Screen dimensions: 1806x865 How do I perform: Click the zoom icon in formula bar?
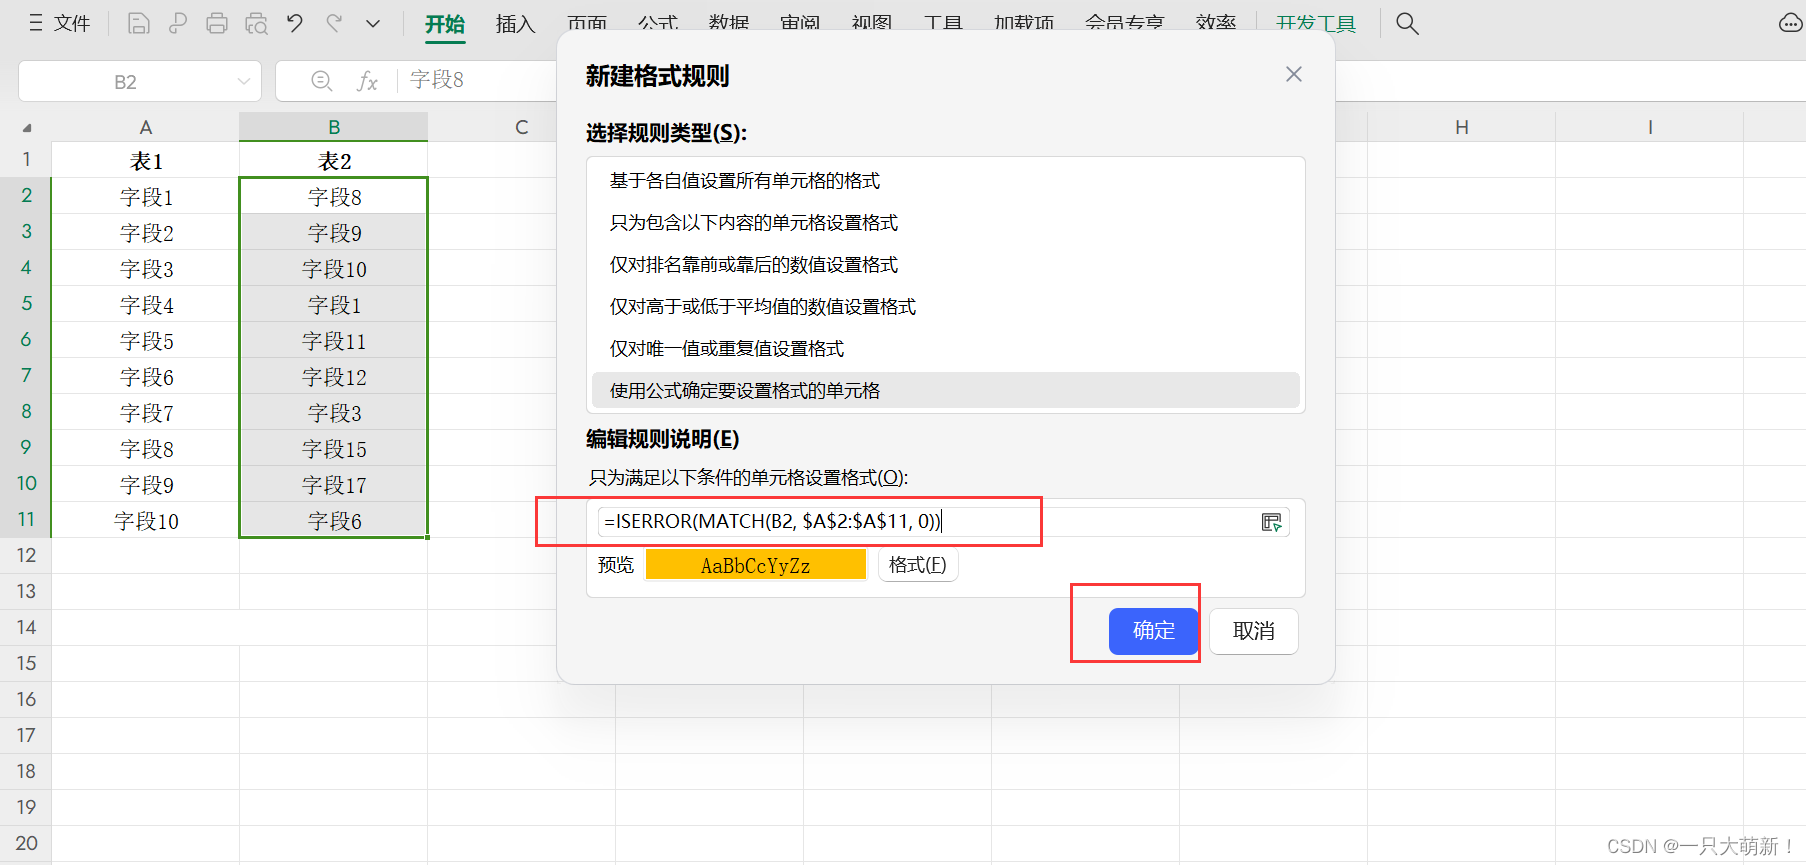[x=322, y=81]
